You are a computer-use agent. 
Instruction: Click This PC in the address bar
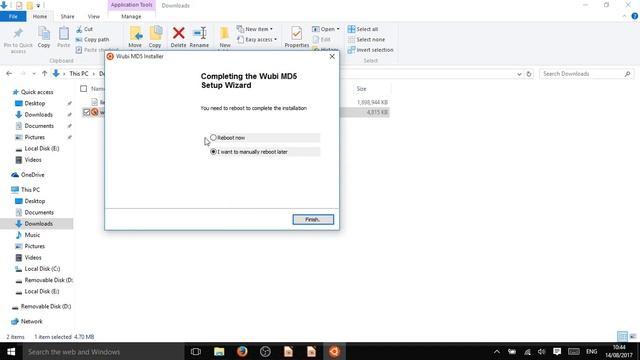(x=79, y=73)
